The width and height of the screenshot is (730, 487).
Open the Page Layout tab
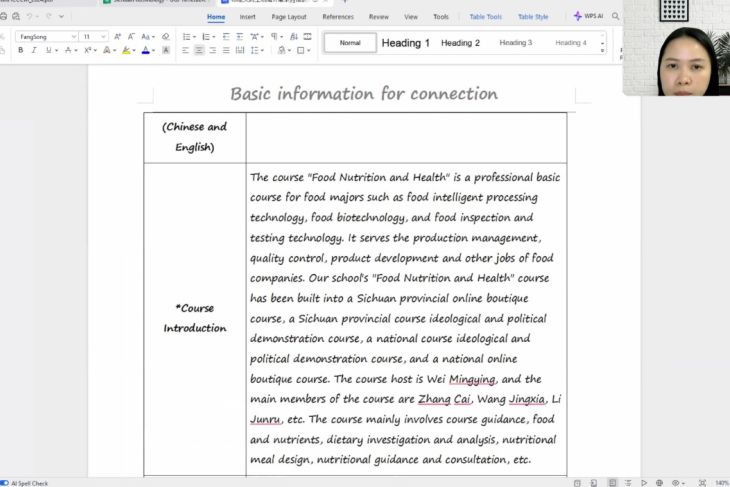pos(289,17)
